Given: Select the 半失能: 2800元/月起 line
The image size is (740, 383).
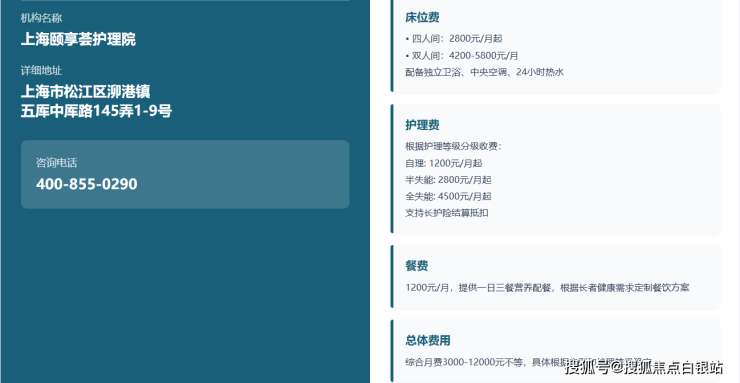Looking at the screenshot, I should tap(448, 180).
